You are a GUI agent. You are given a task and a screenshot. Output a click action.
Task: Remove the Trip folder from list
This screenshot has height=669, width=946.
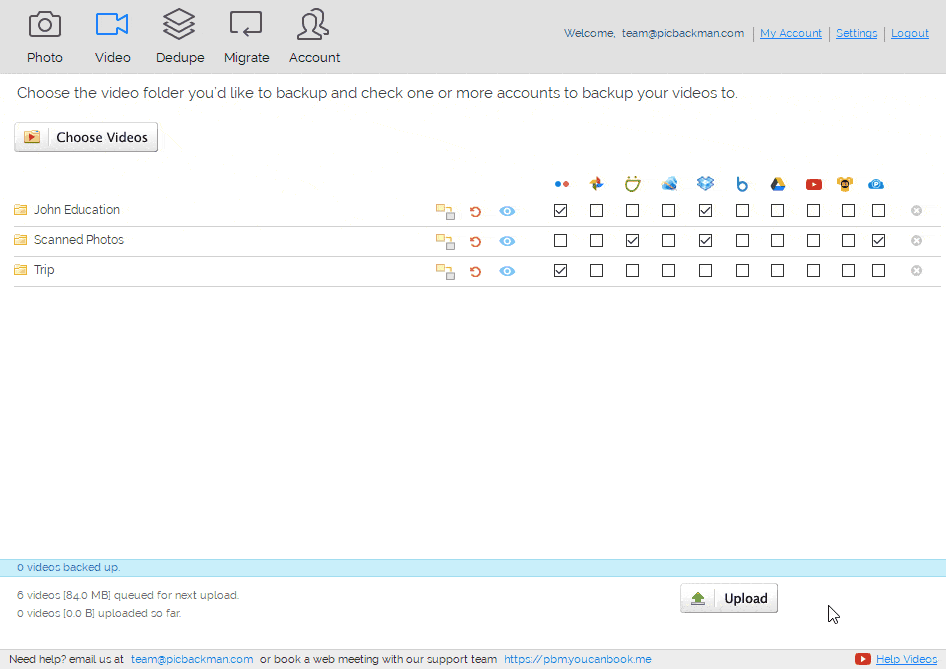[x=916, y=271]
